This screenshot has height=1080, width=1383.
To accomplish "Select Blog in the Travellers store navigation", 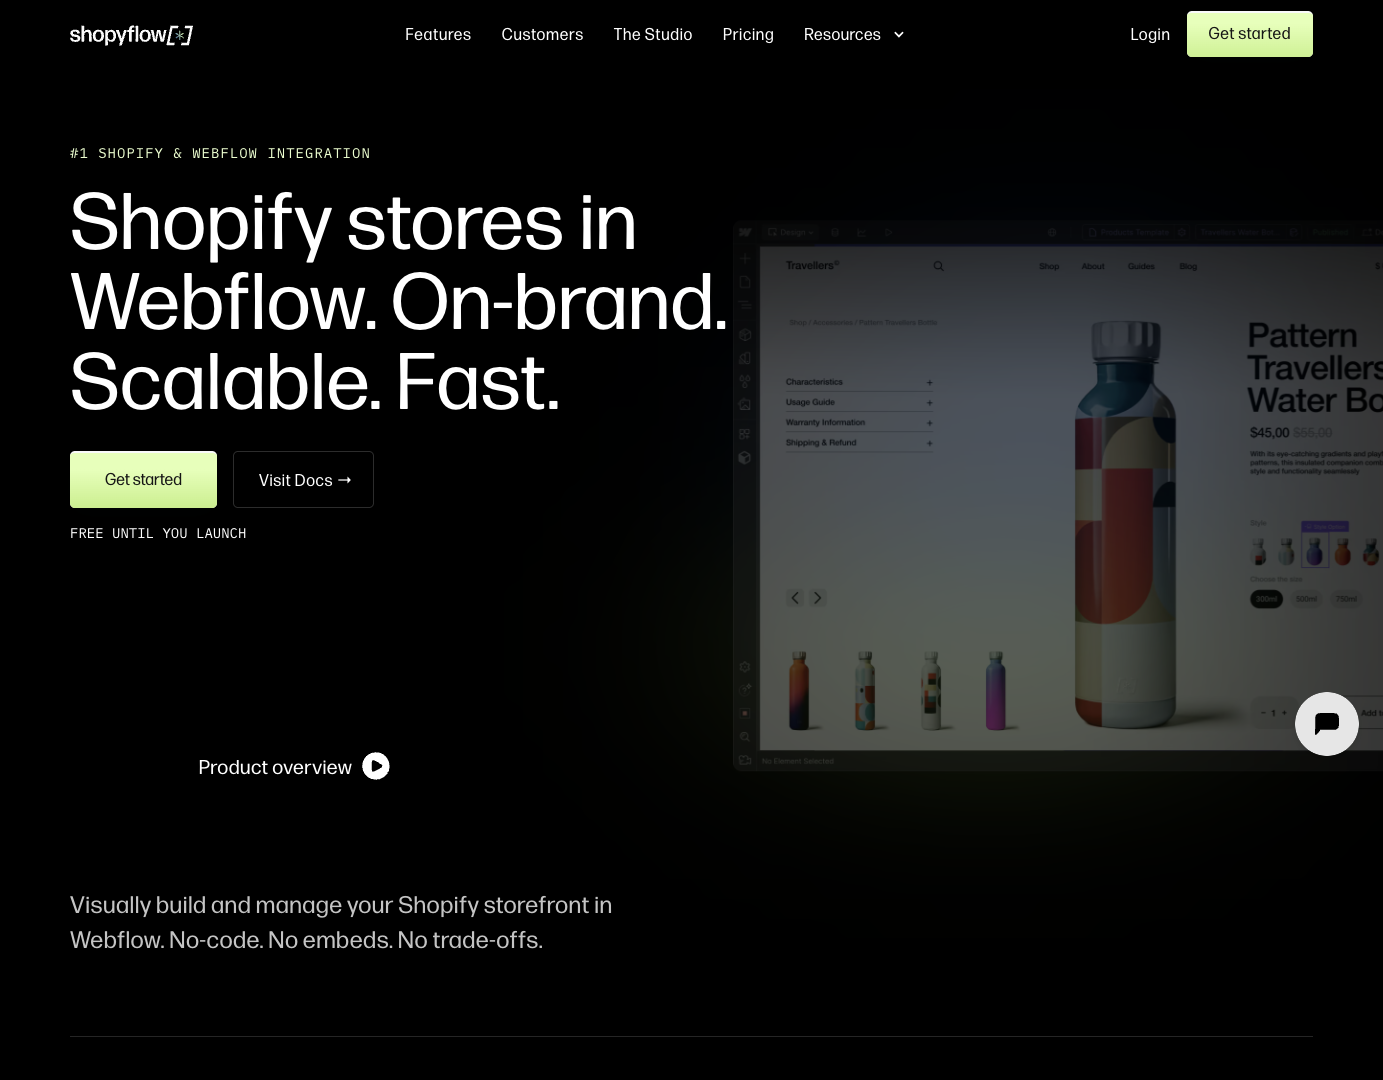I will (x=1187, y=266).
